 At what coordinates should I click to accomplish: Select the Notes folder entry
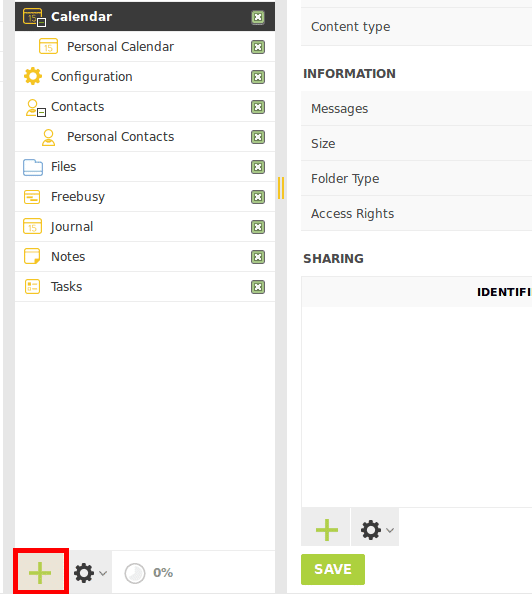click(145, 257)
